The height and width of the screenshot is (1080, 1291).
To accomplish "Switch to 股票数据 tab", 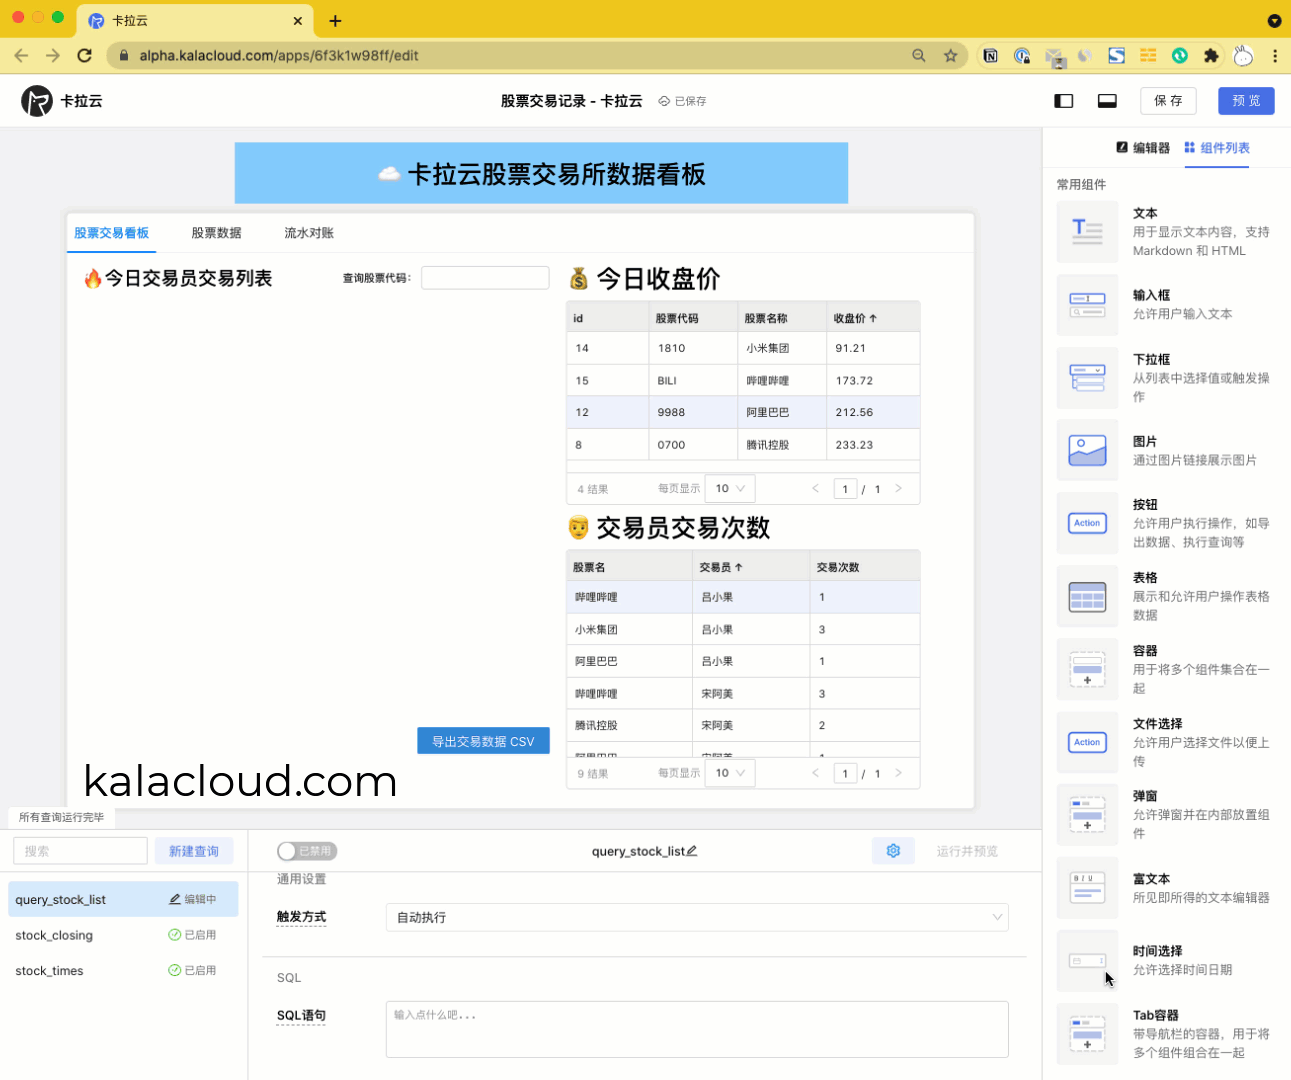I will (x=216, y=233).
